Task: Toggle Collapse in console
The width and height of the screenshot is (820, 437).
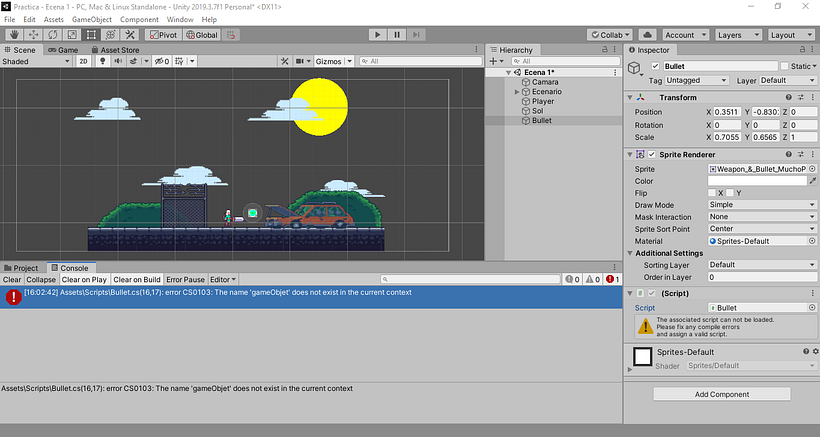Action: click(41, 279)
